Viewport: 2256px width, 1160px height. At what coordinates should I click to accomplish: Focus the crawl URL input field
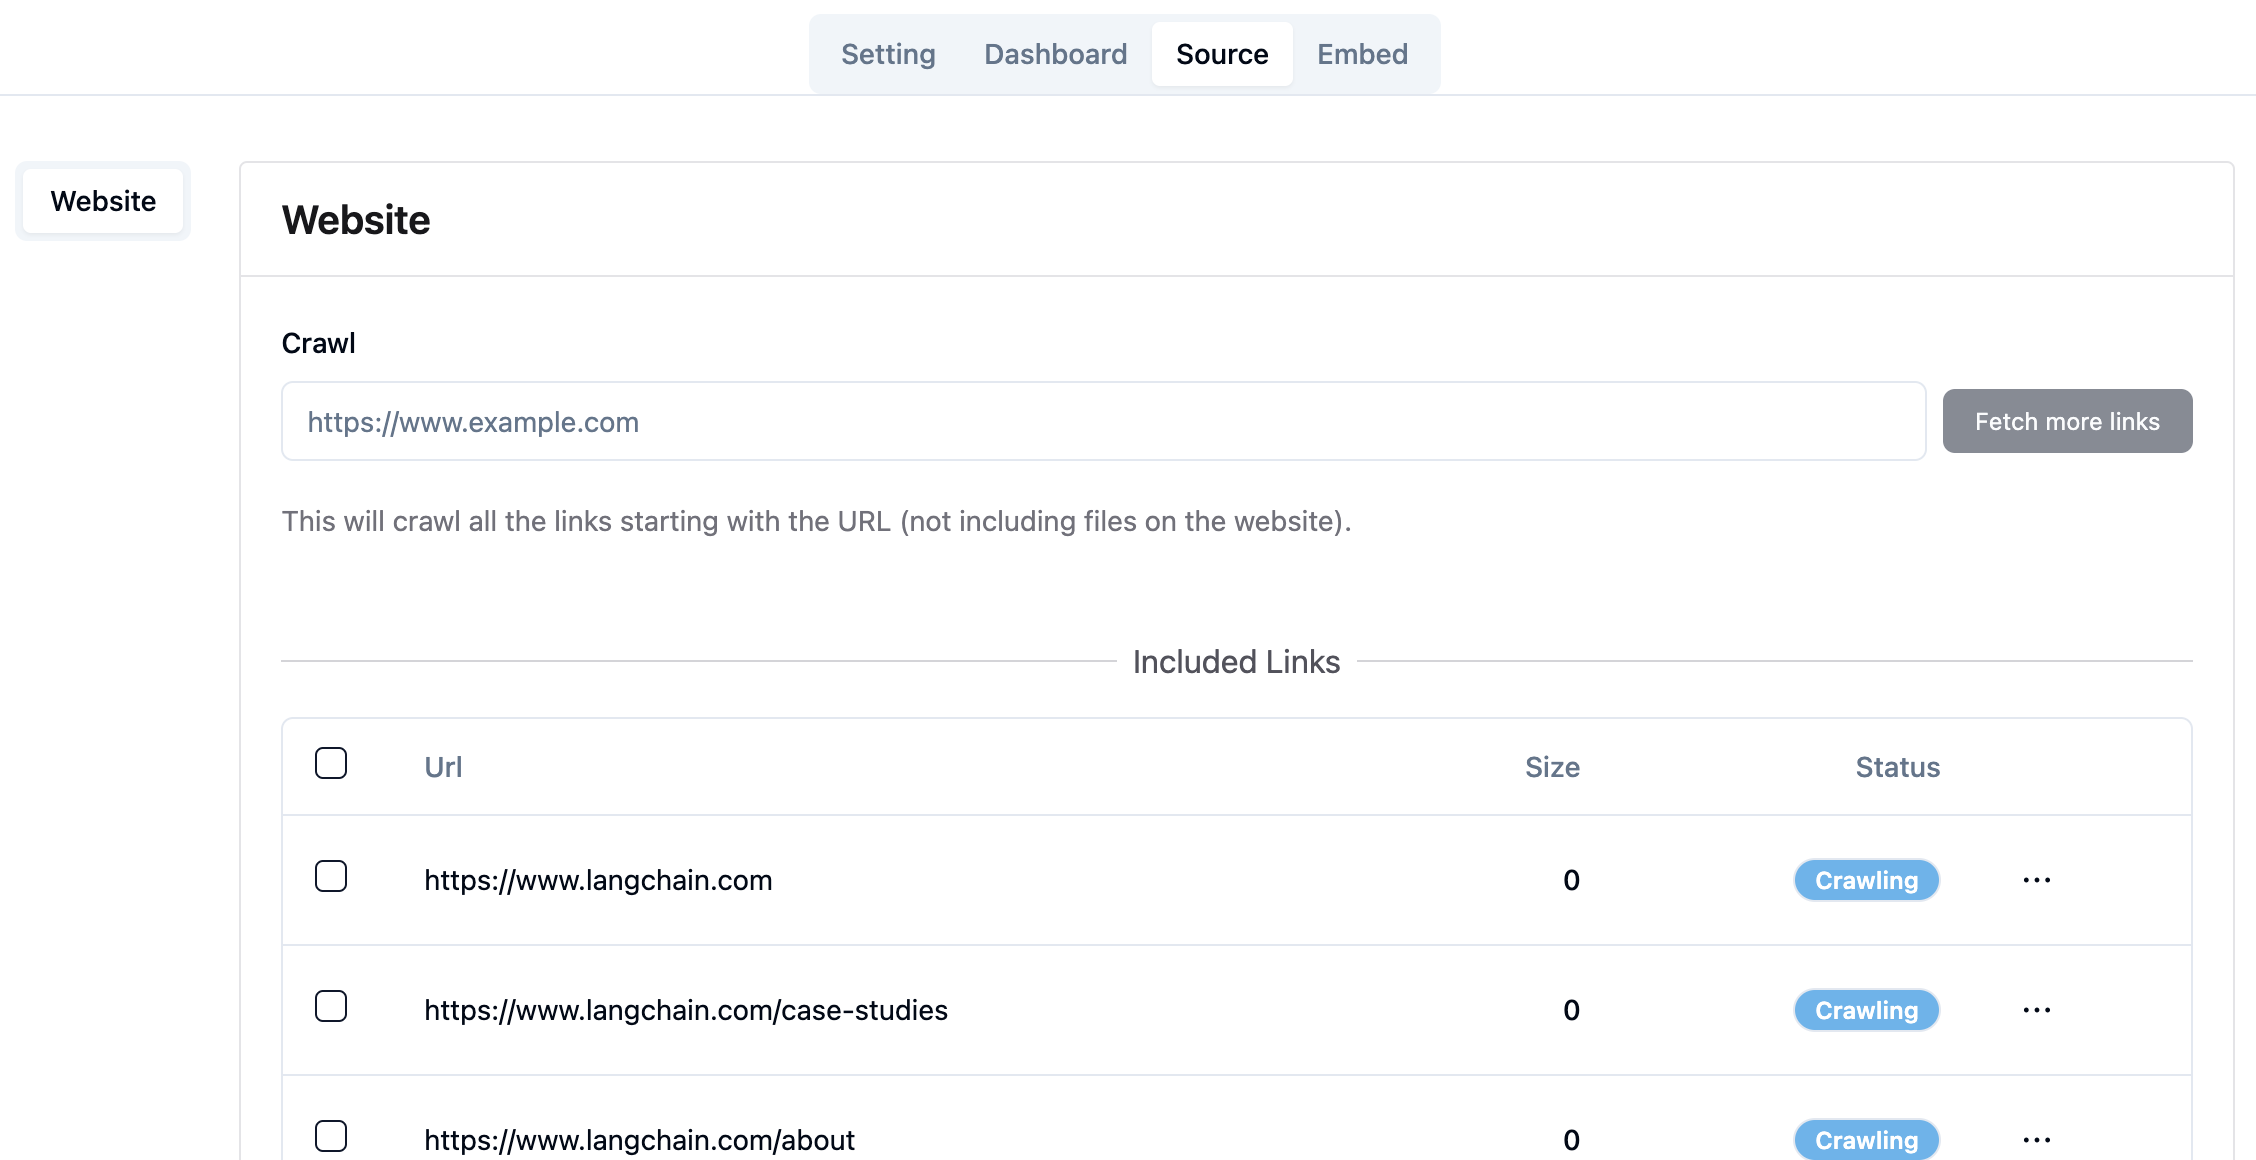(x=1103, y=421)
